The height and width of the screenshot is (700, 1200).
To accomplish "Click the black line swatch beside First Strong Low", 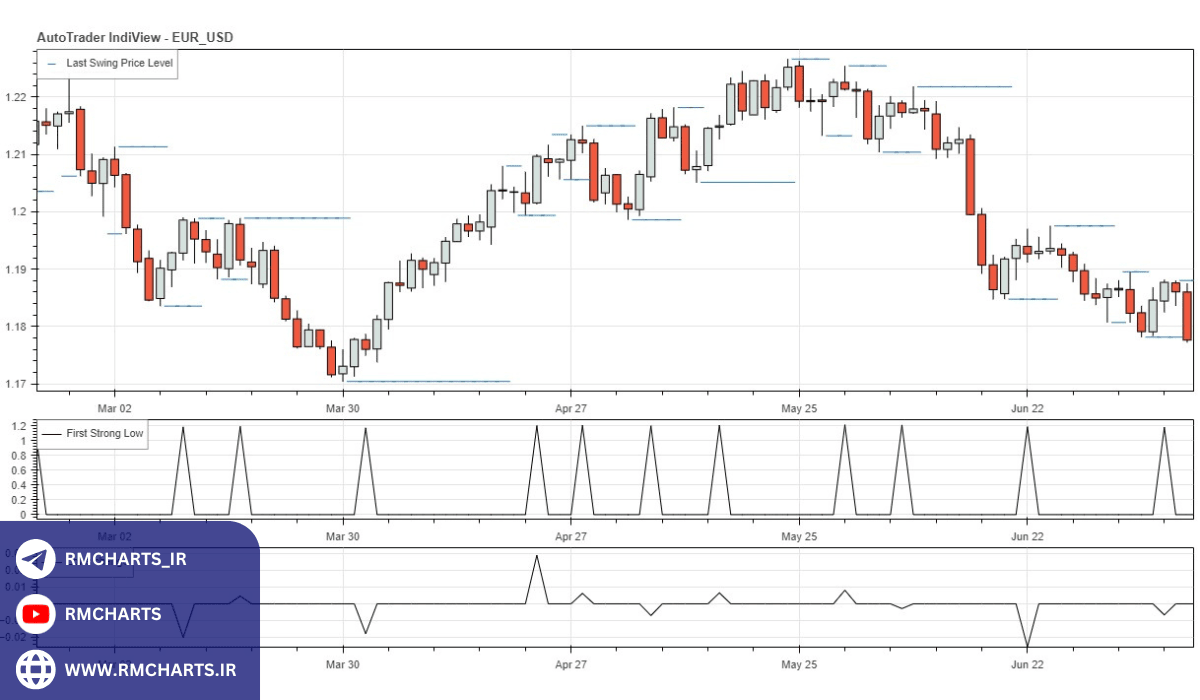I will [52, 434].
